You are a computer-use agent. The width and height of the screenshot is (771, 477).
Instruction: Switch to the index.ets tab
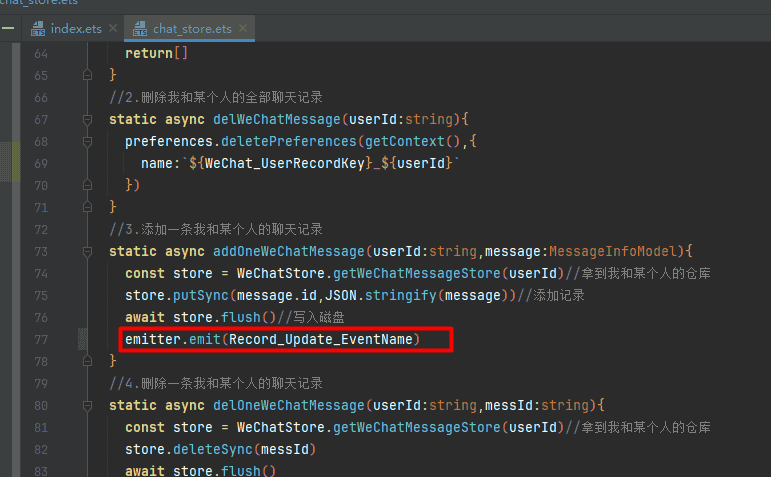pos(76,29)
